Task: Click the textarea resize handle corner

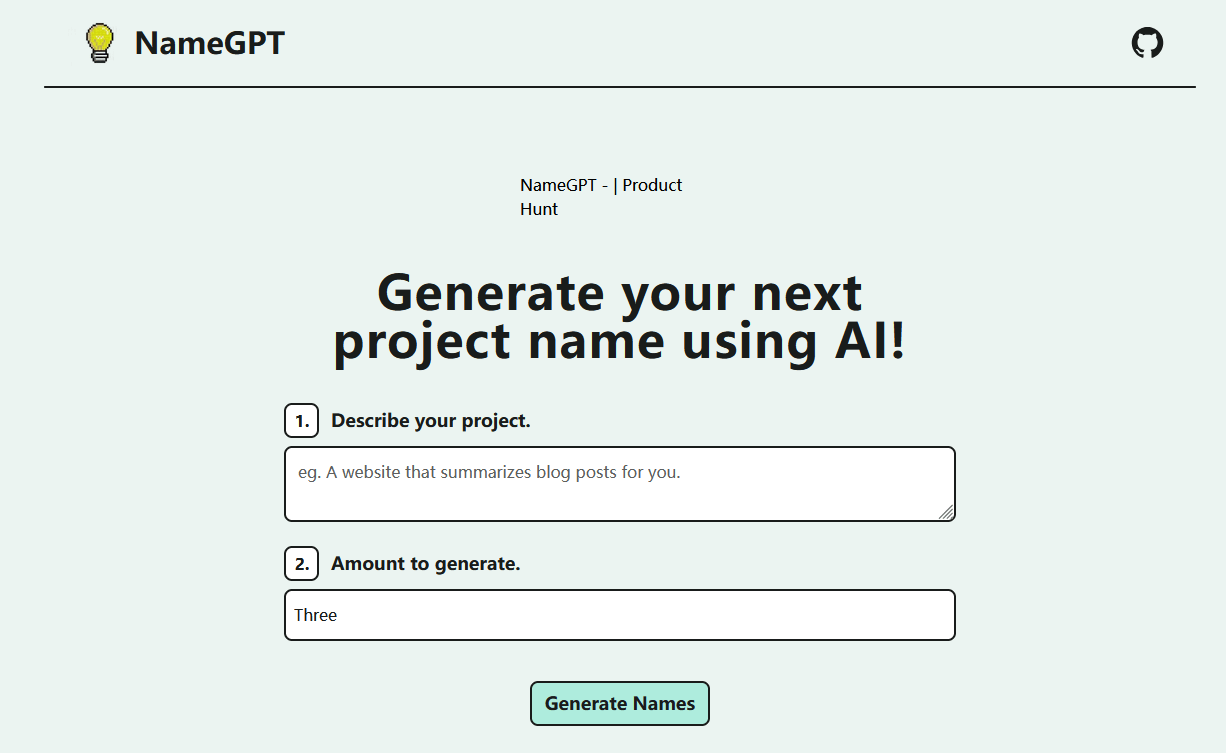Action: pyautogui.click(x=946, y=512)
